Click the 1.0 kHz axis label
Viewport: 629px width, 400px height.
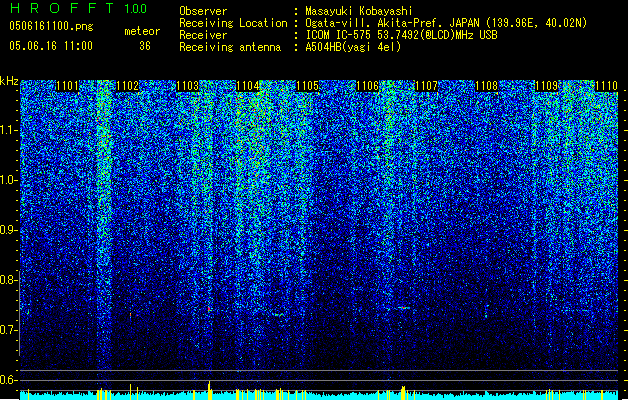coord(9,180)
